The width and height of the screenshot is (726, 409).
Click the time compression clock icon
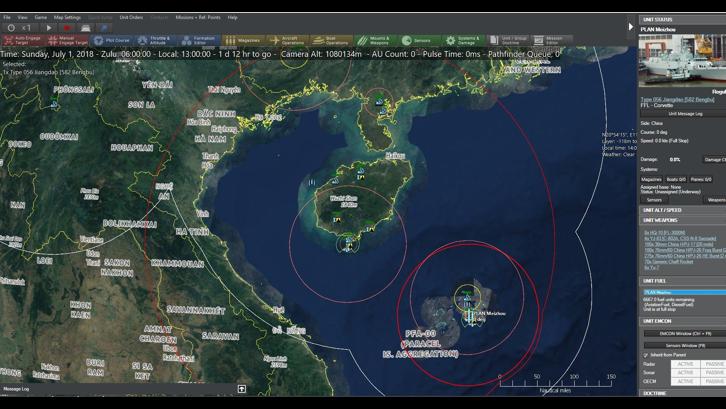(11, 28)
